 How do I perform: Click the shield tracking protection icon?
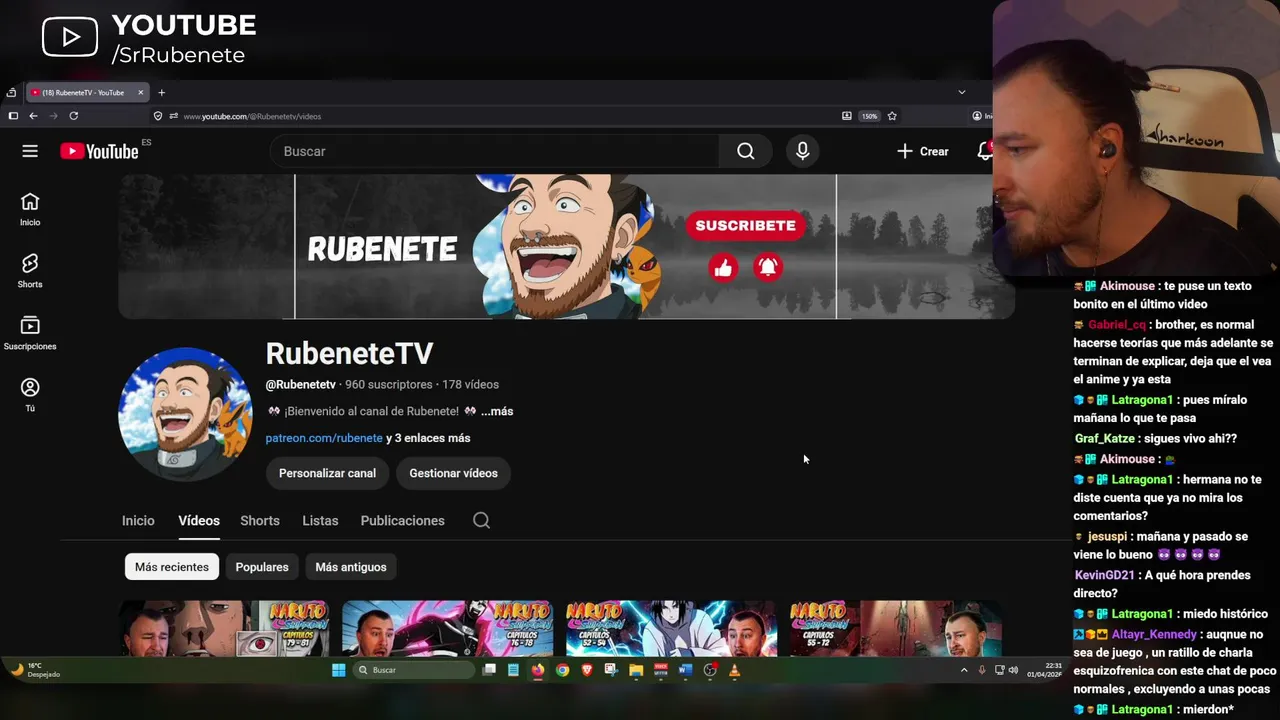point(158,116)
